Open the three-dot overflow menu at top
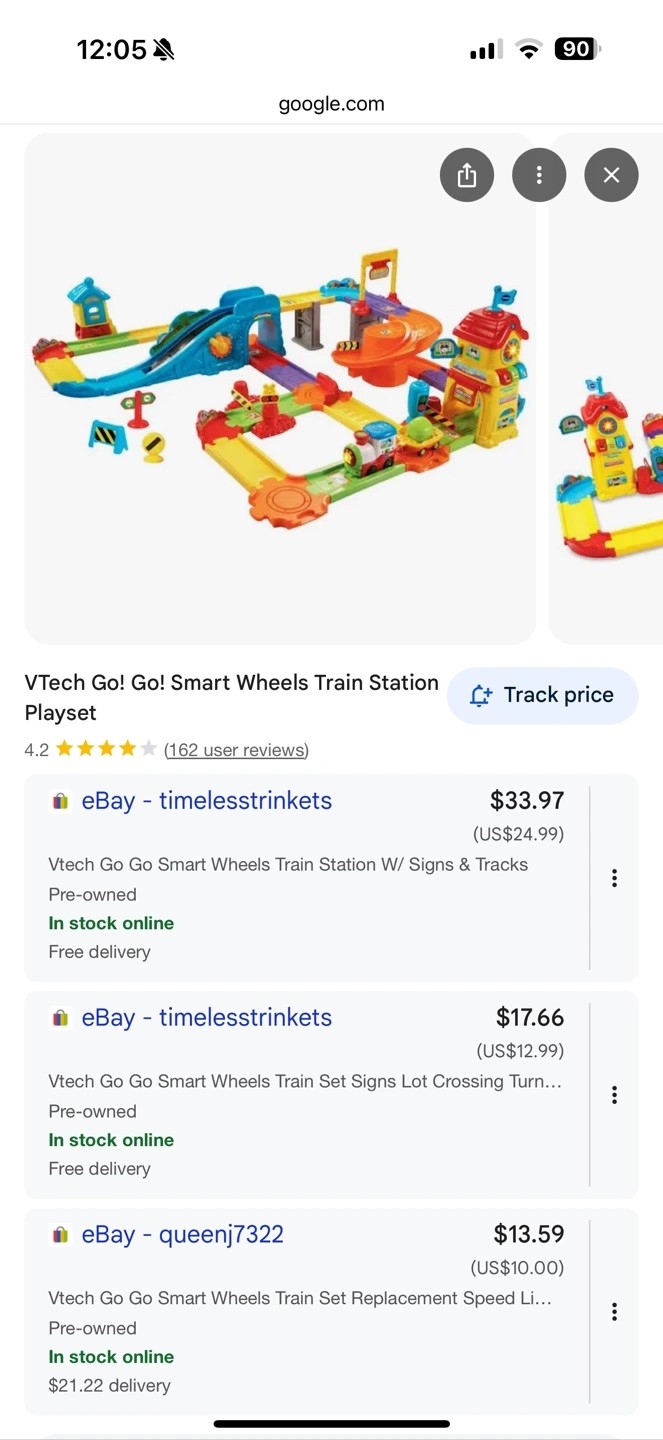The height and width of the screenshot is (1440, 663). coord(539,175)
